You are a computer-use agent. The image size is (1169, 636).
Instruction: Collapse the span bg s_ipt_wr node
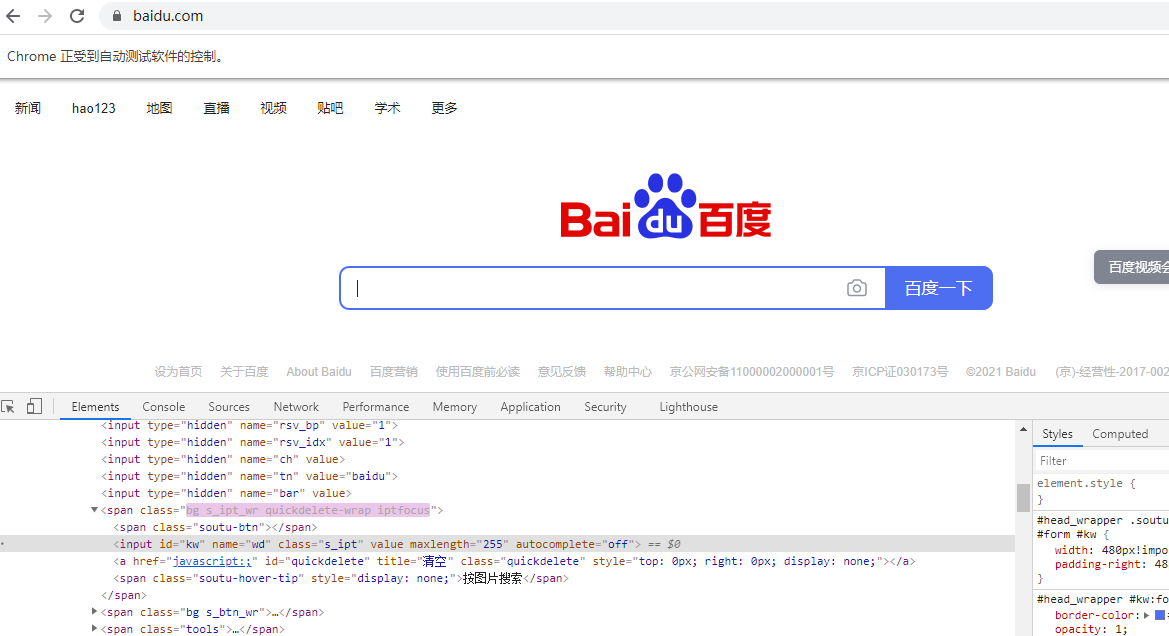(94, 510)
